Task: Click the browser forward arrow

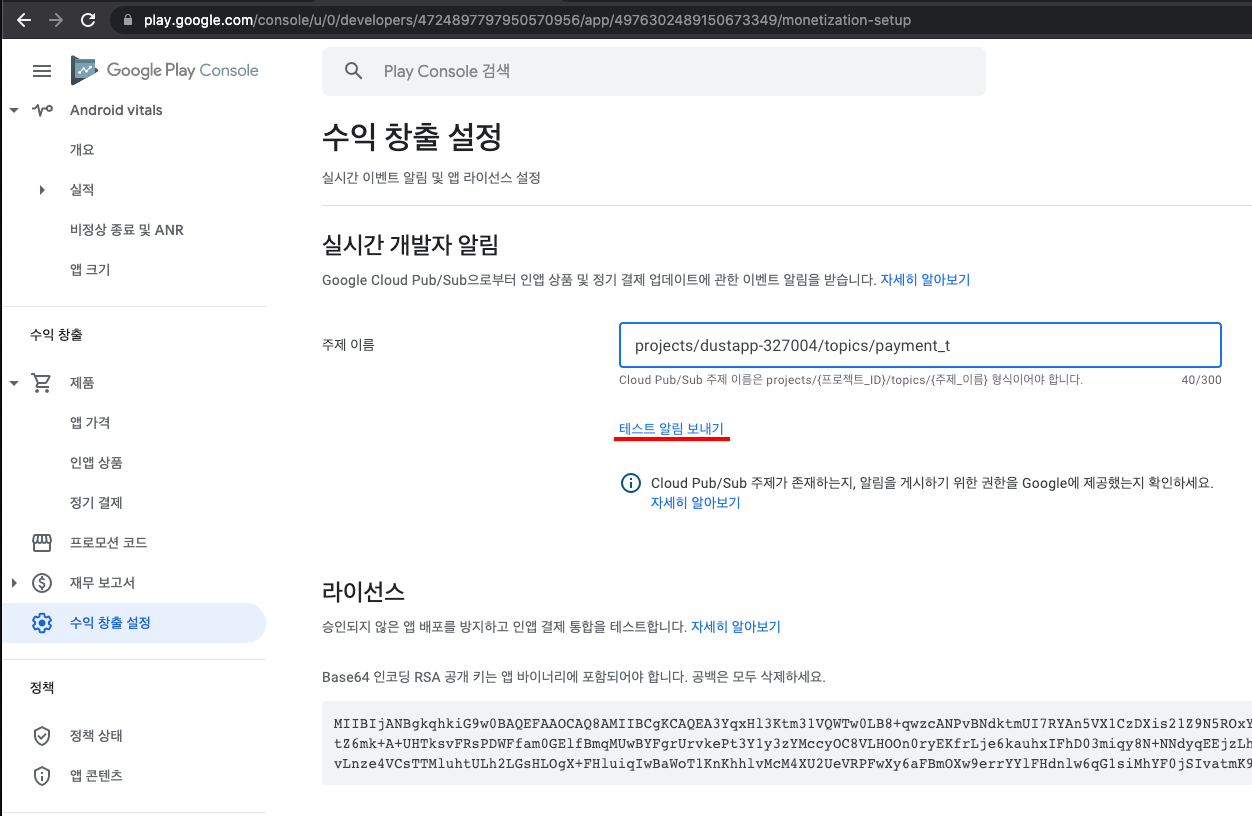Action: (x=56, y=20)
